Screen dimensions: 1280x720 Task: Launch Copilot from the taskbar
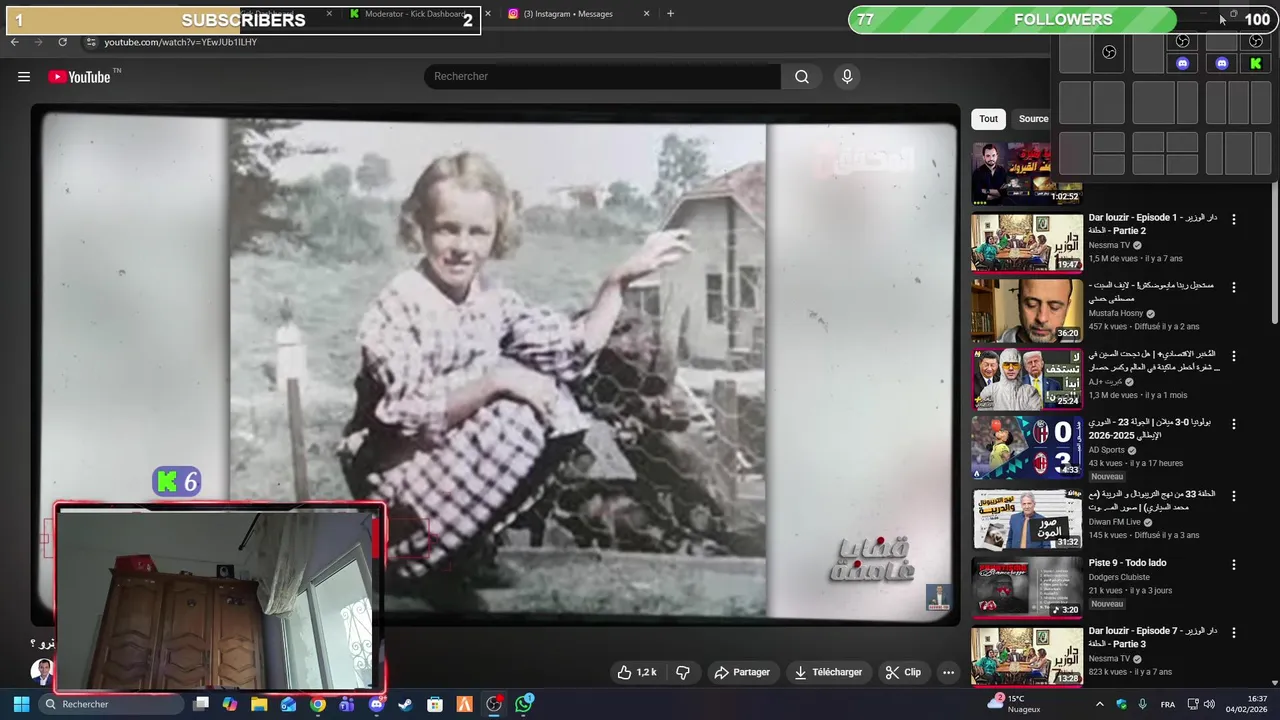pos(230,704)
